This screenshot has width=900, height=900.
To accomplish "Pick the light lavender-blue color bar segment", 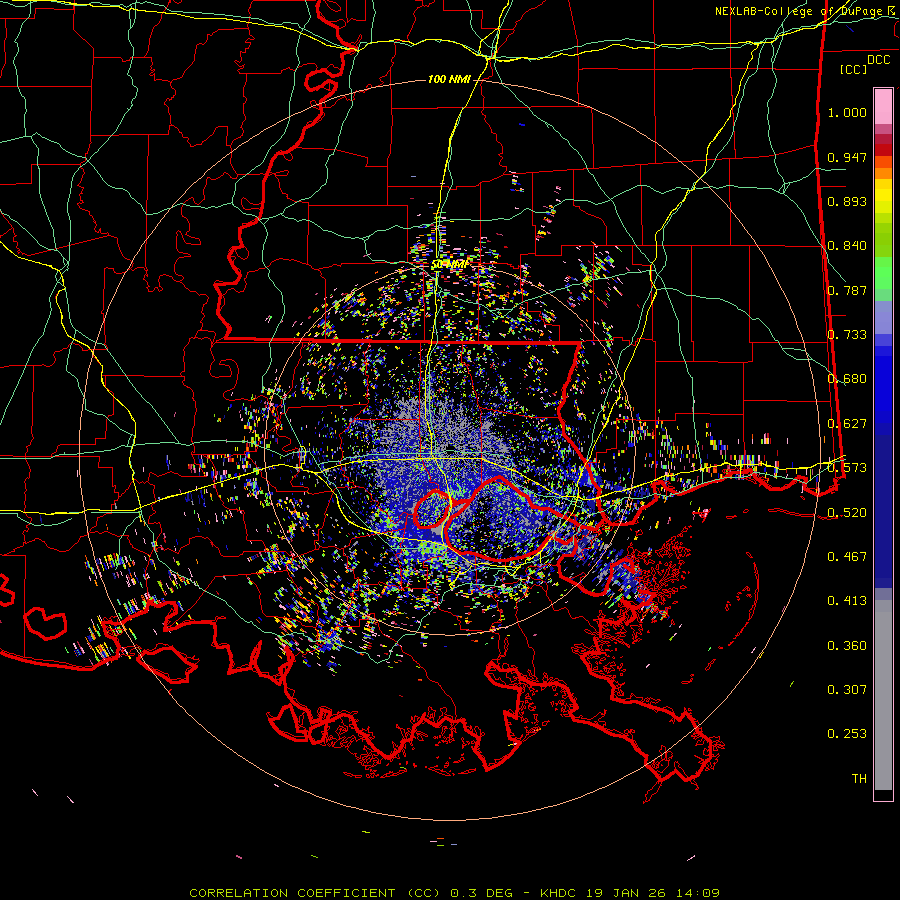I will click(883, 317).
